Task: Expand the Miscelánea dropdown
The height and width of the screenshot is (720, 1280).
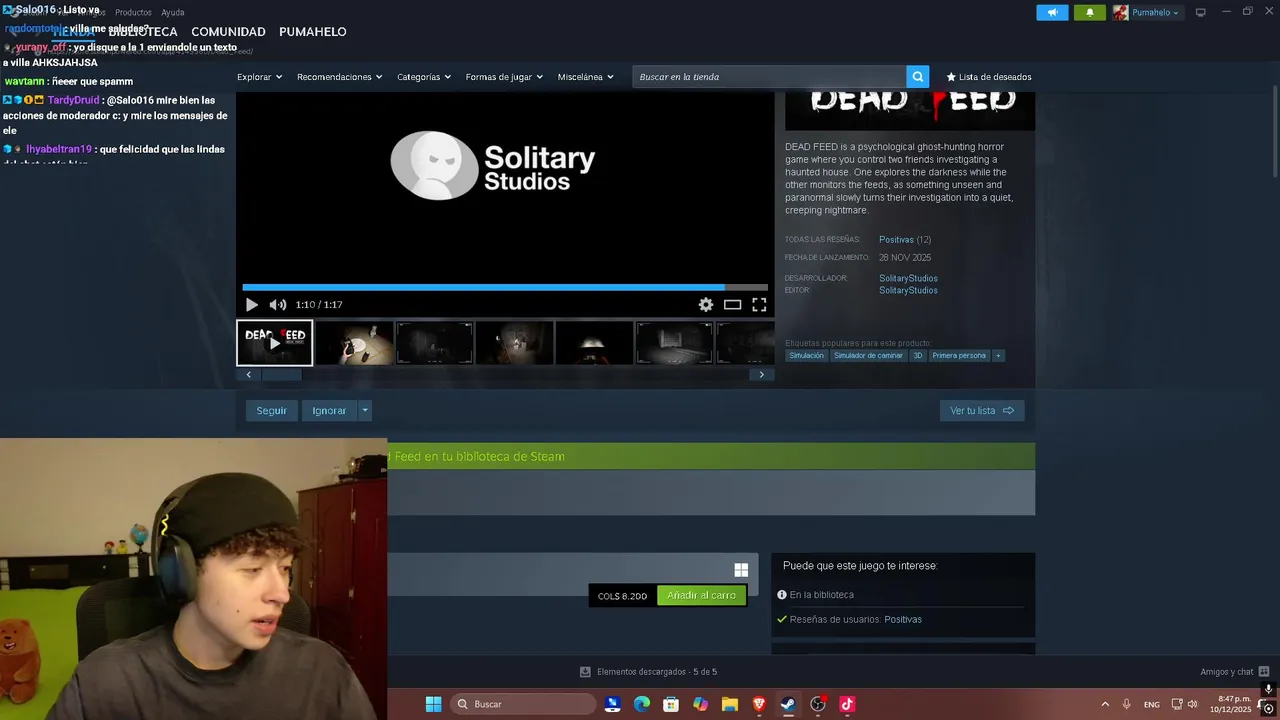Action: 586,77
